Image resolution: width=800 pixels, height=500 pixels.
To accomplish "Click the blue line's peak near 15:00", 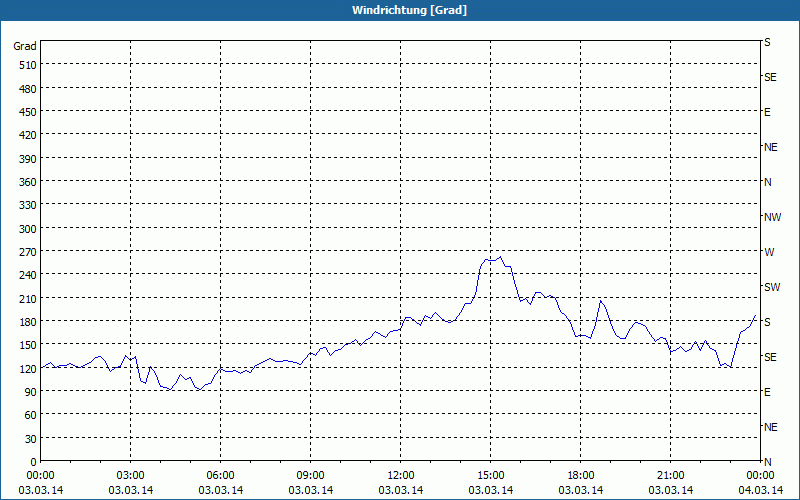I will pyautogui.click(x=501, y=257).
